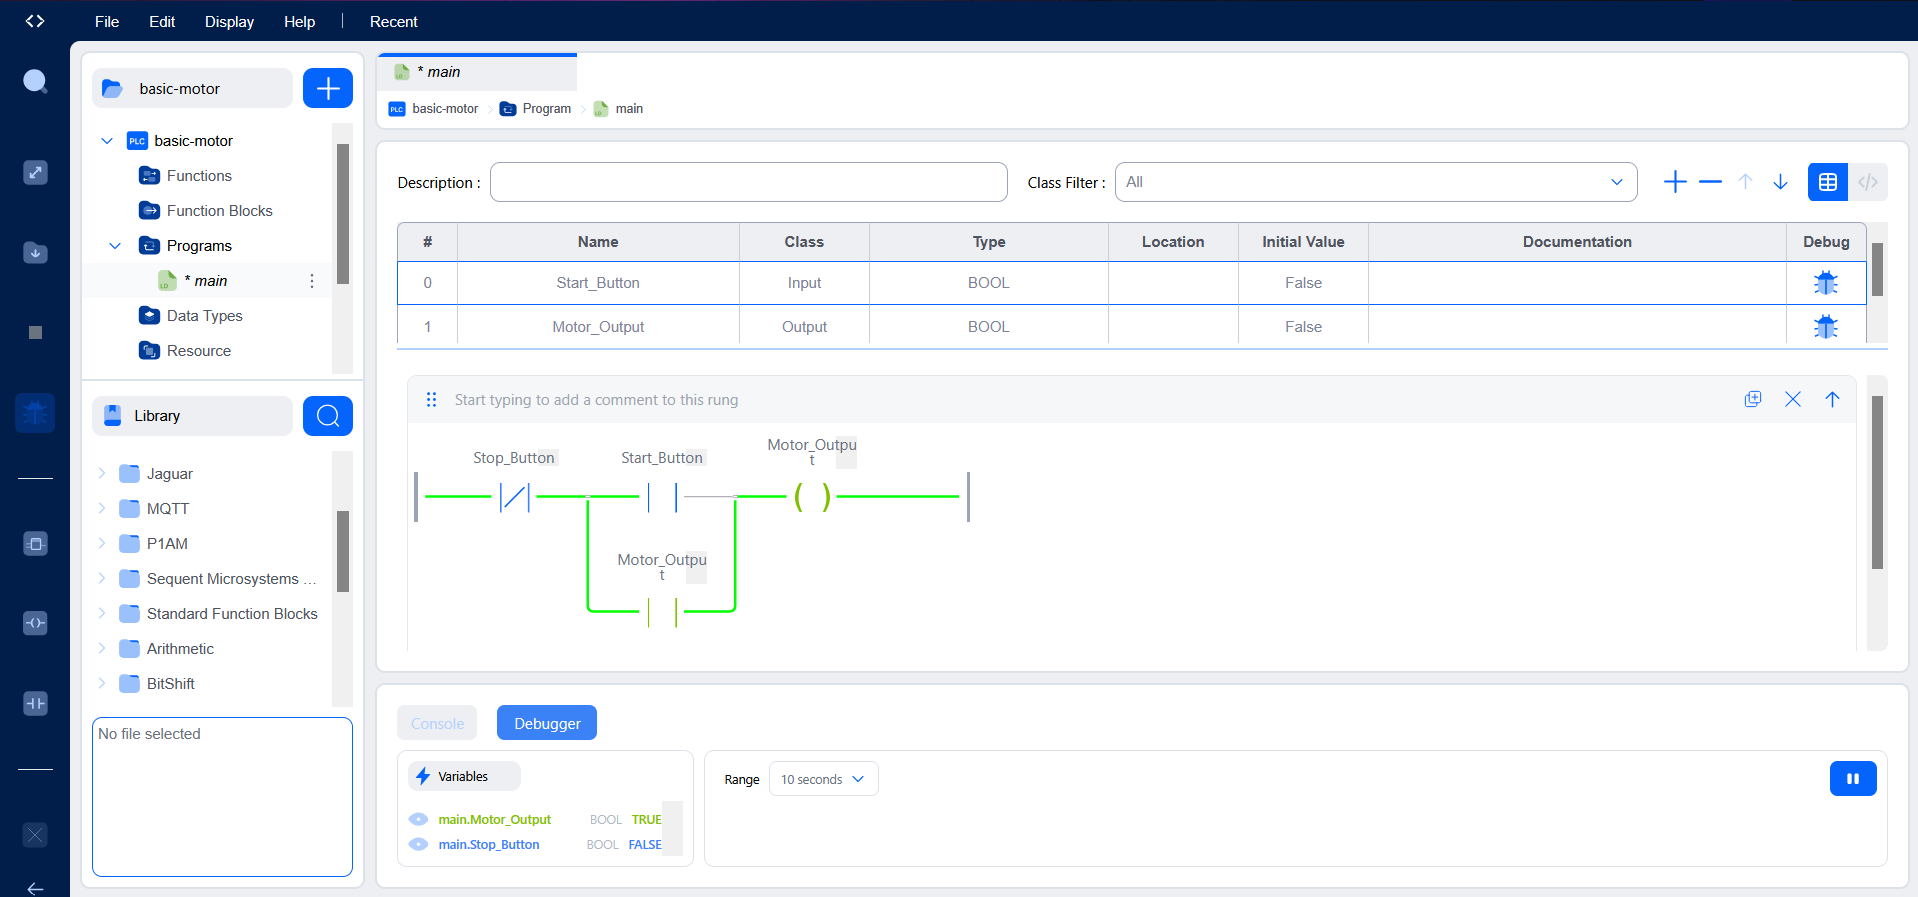Viewport: 1918px width, 897px height.
Task: Switch to the Console tab
Action: coord(437,723)
